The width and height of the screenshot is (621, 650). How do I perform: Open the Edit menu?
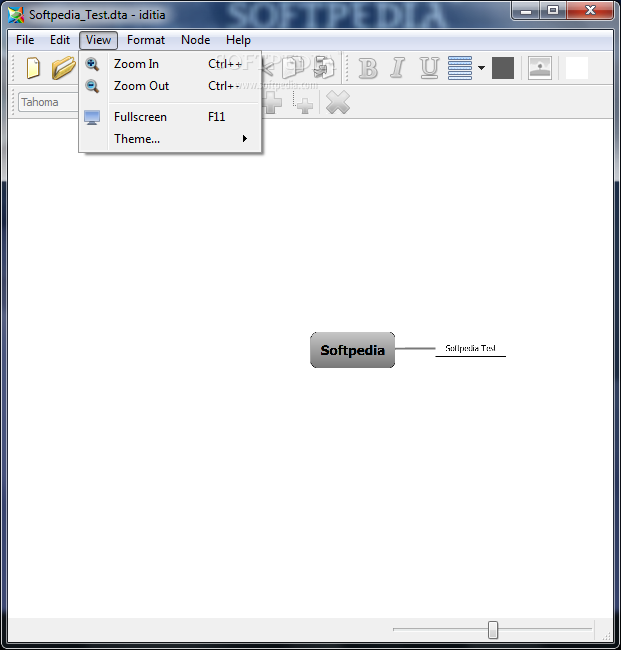[x=60, y=40]
